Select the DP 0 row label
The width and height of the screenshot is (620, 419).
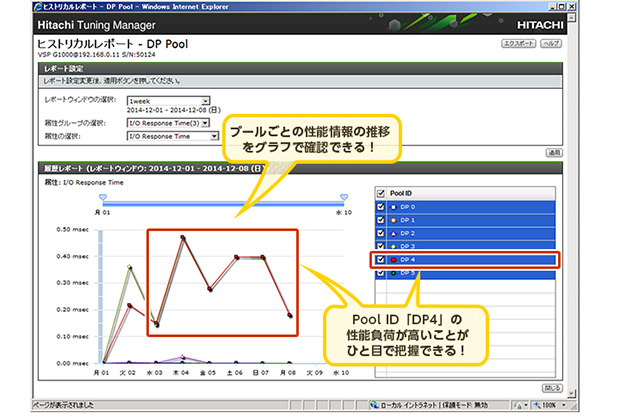[407, 207]
